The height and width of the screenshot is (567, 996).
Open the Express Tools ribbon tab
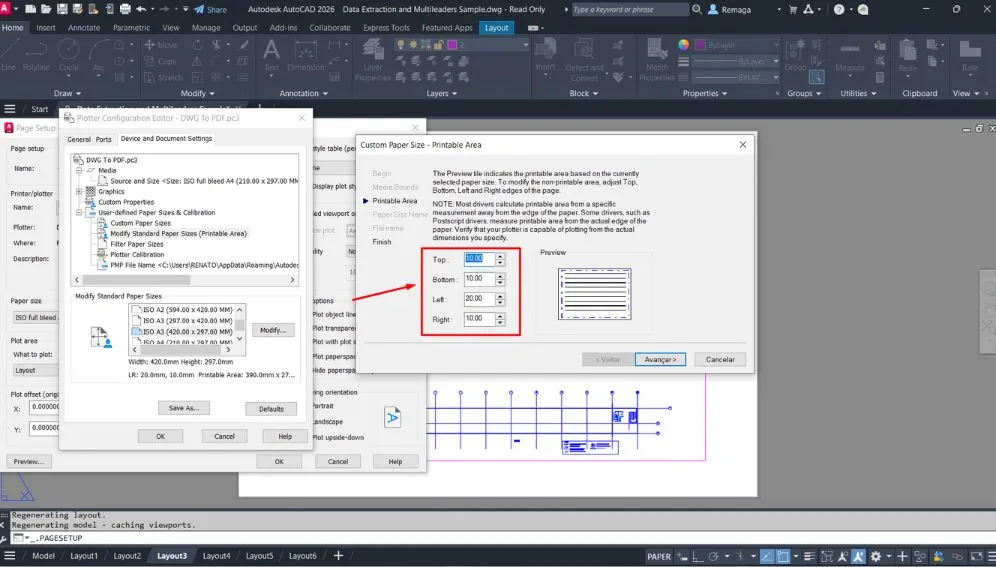[386, 28]
